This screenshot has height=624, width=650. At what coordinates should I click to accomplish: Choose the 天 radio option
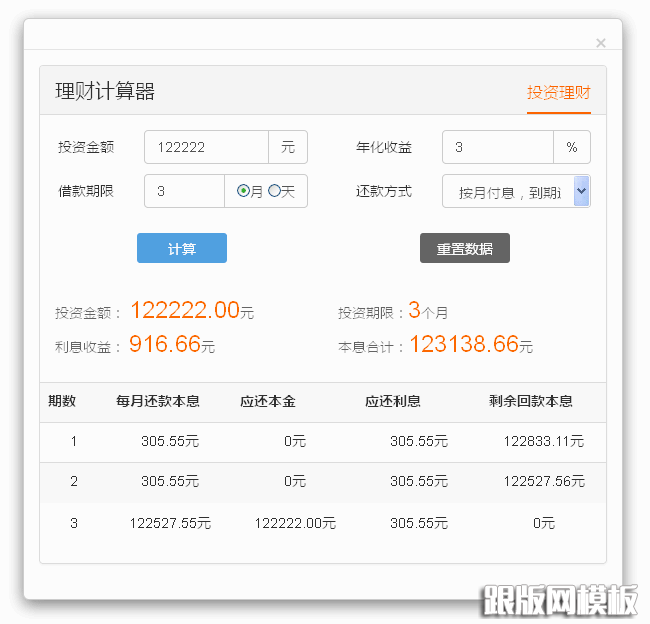pyautogui.click(x=274, y=191)
